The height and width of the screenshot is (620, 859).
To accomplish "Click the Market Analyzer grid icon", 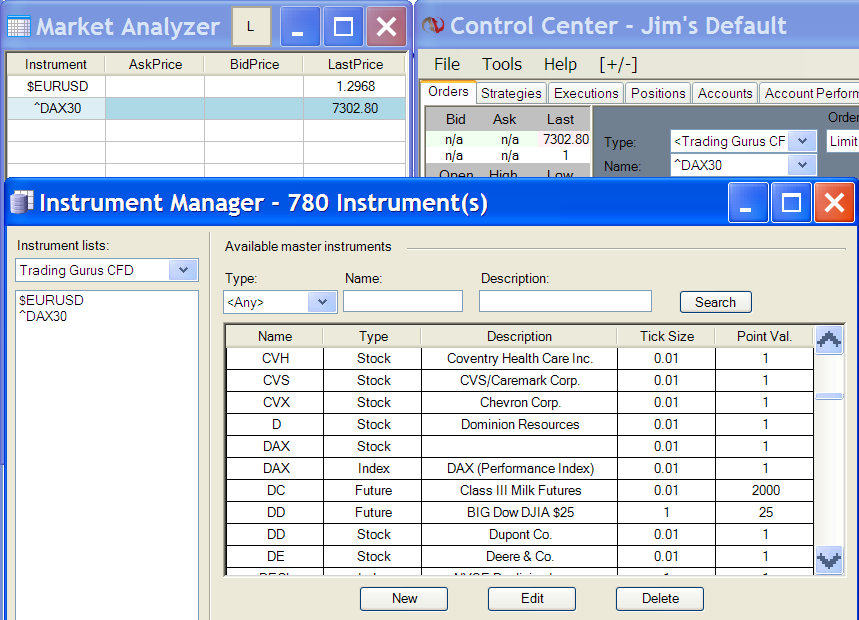I will tap(18, 27).
